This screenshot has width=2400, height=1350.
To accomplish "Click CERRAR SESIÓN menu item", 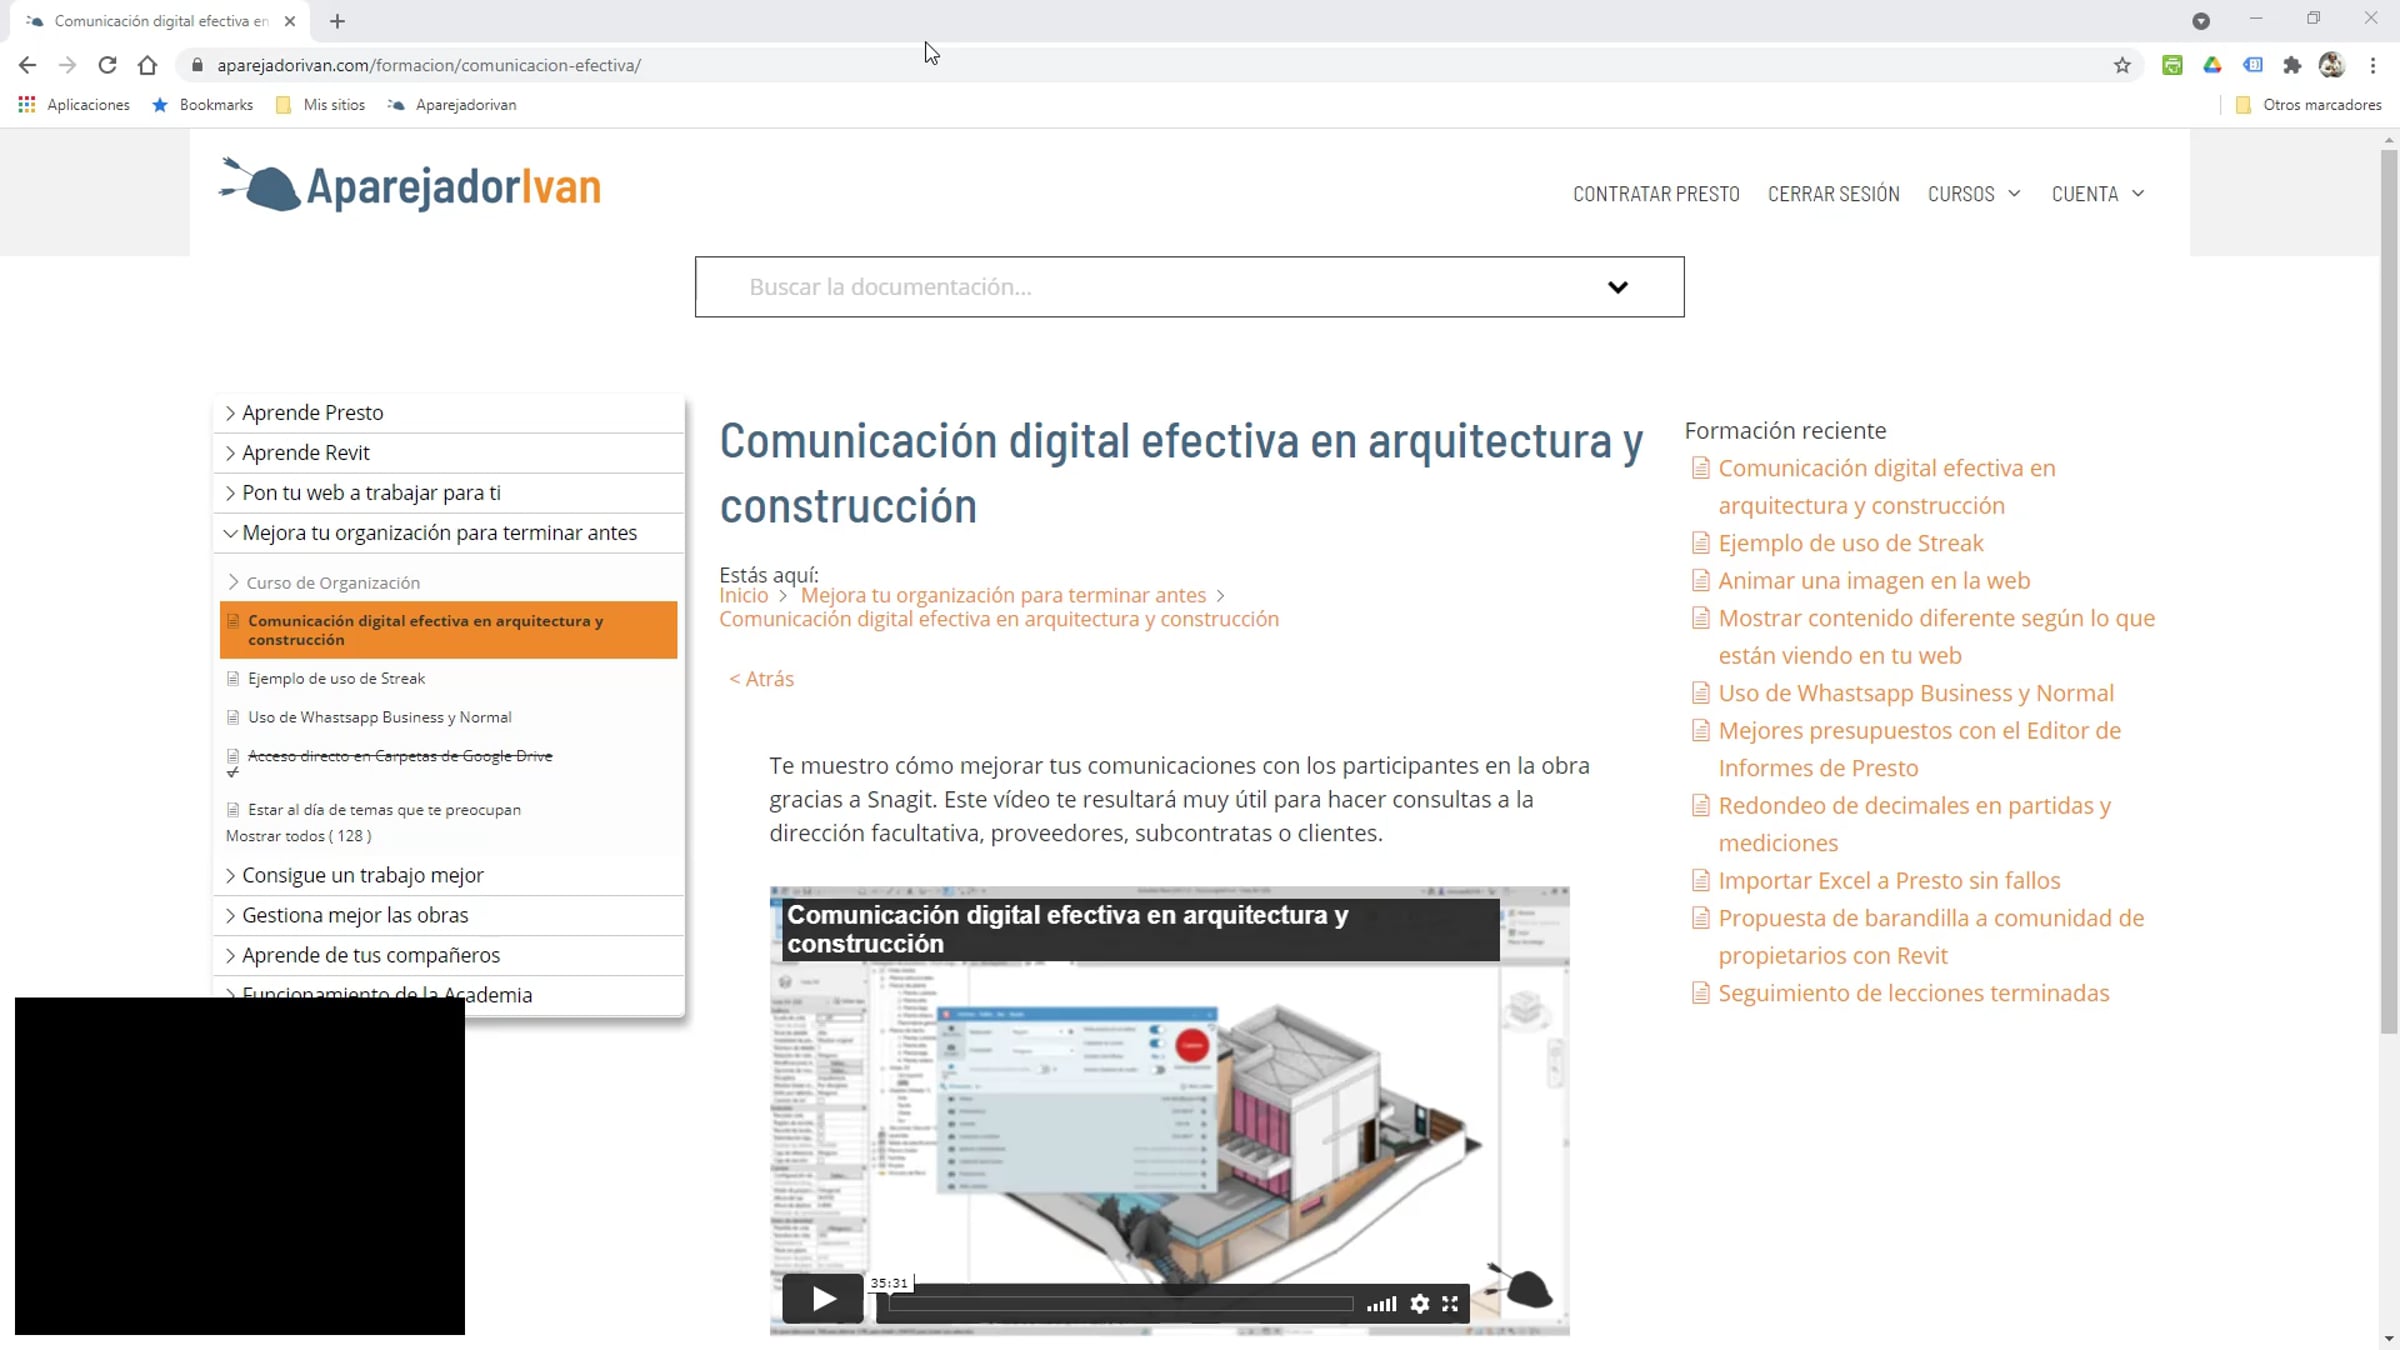I will pyautogui.click(x=1833, y=194).
